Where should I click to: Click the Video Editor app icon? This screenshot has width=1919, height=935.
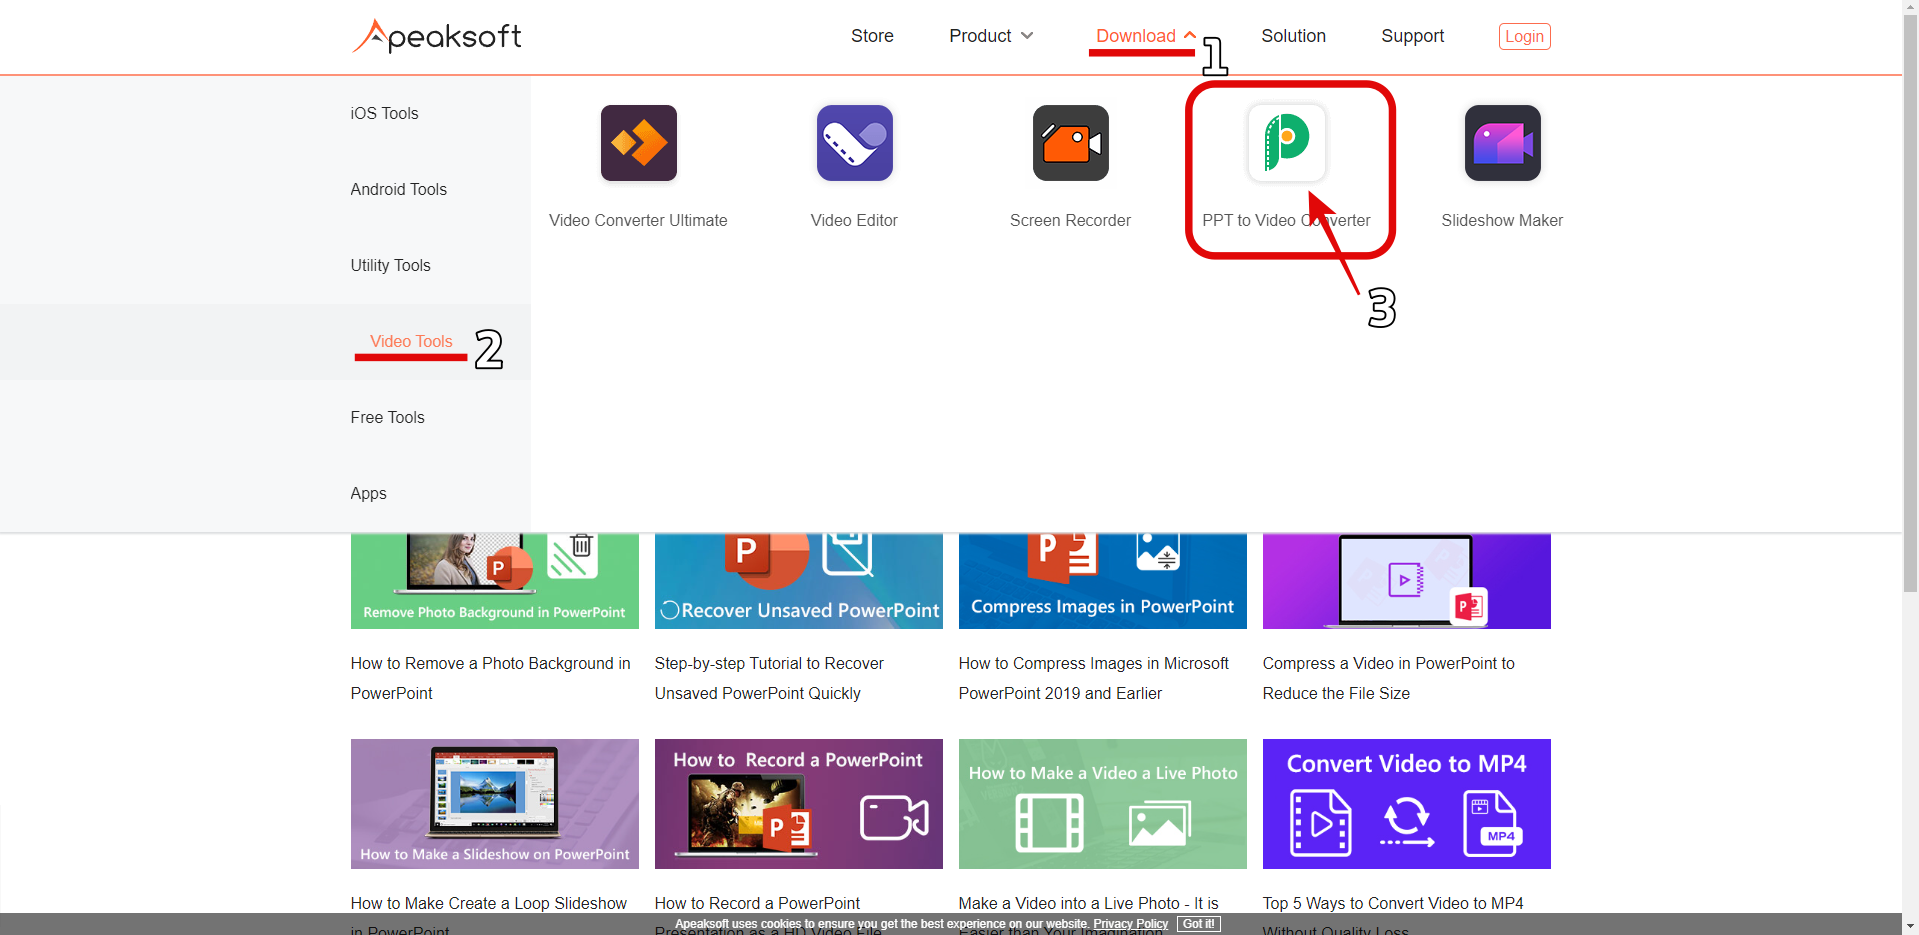(x=854, y=143)
